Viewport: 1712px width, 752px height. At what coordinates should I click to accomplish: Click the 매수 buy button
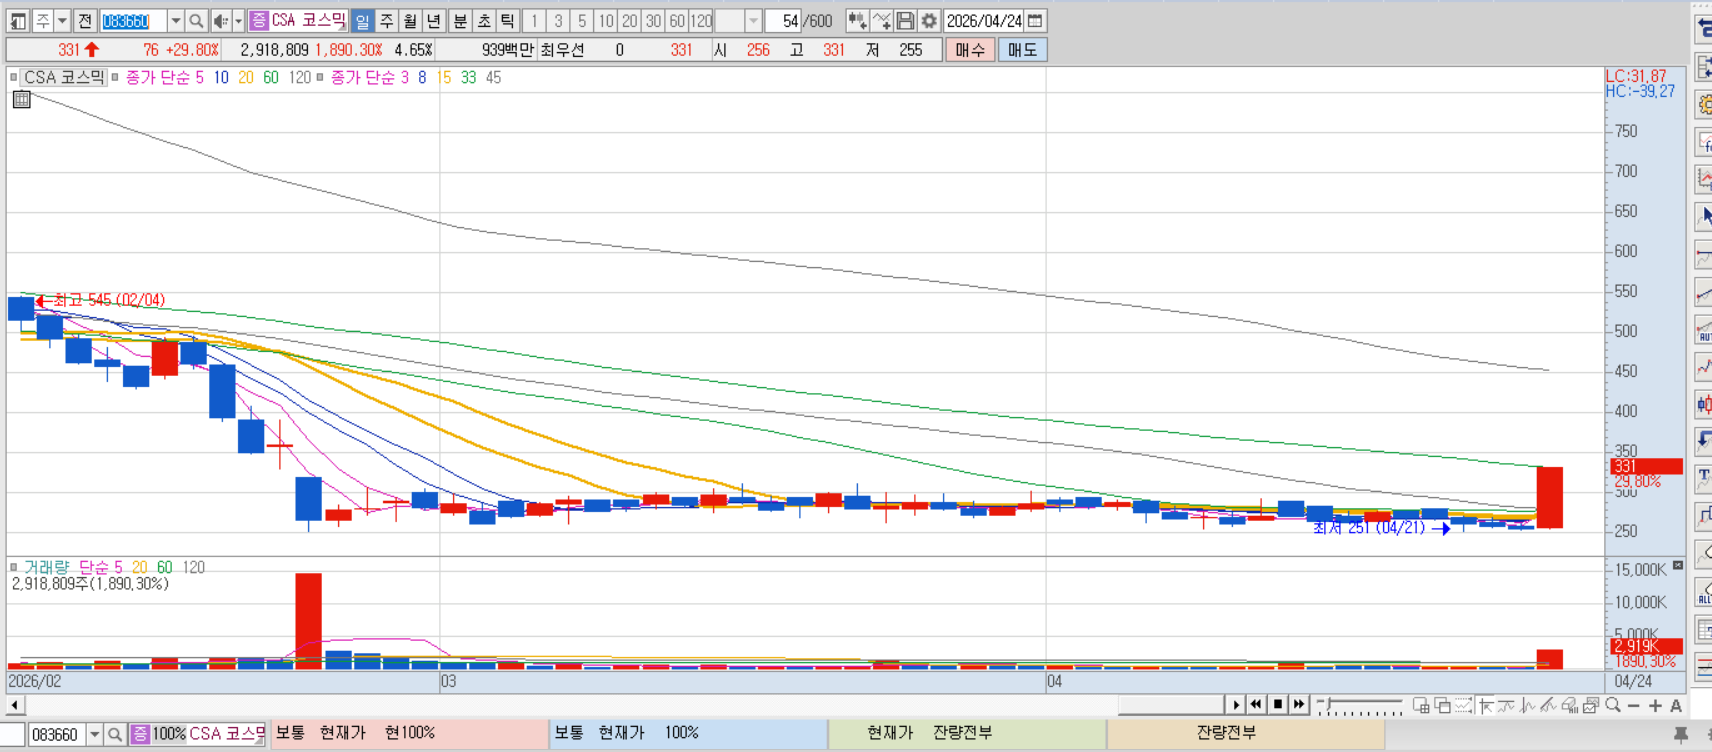click(970, 50)
